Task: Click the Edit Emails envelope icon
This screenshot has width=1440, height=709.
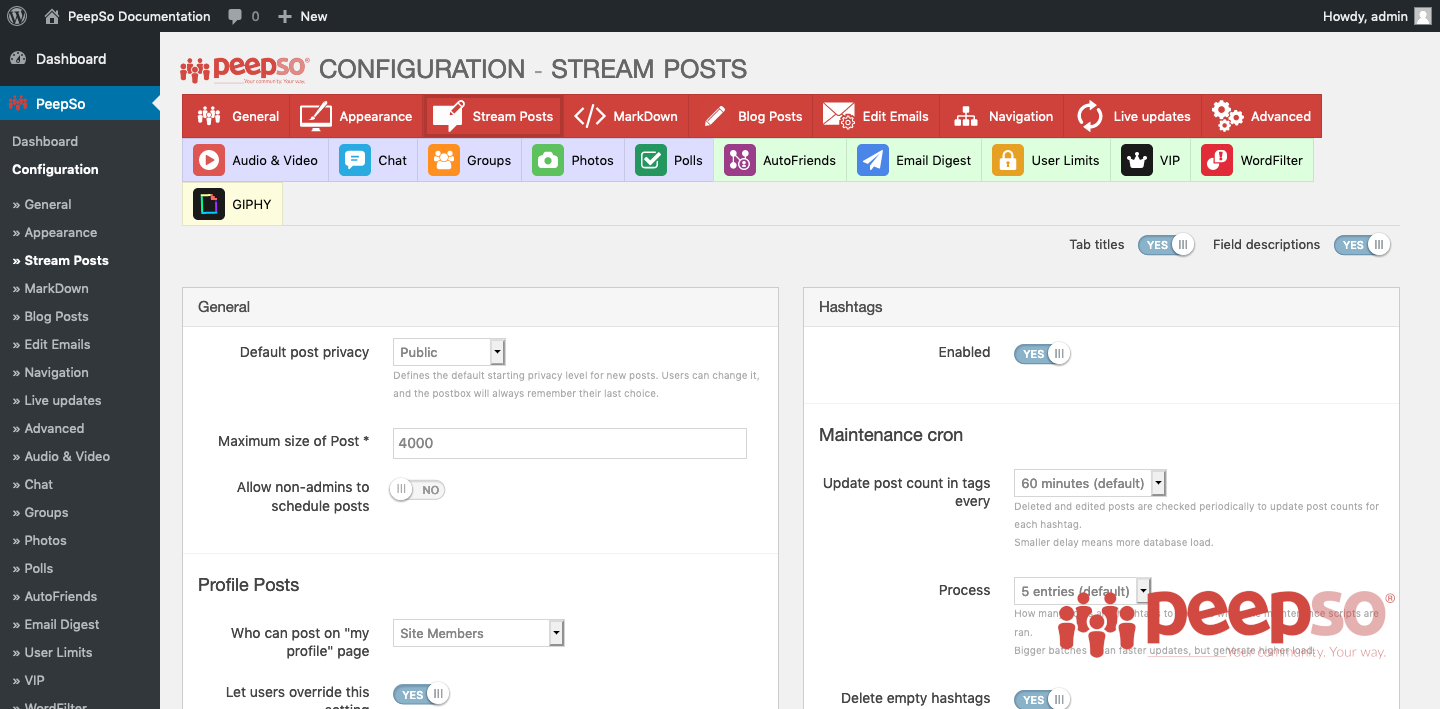Action: (x=839, y=116)
